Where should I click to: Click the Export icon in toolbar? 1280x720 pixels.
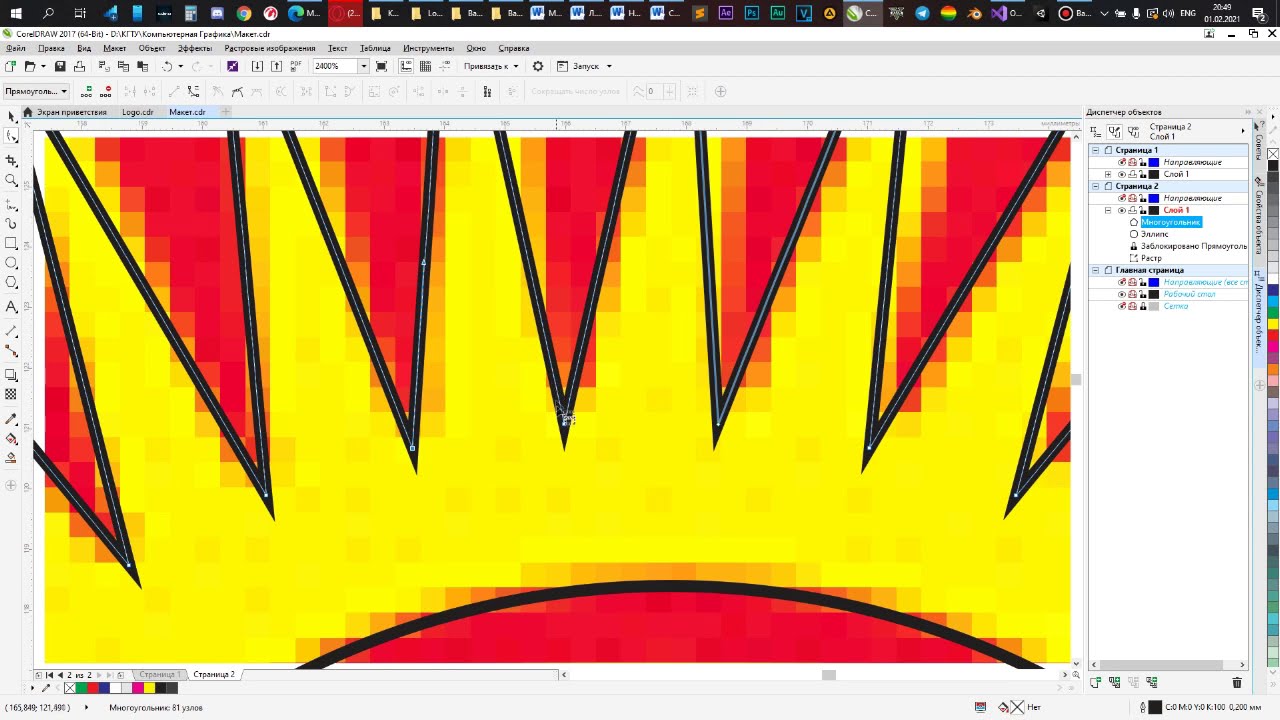click(x=275, y=66)
